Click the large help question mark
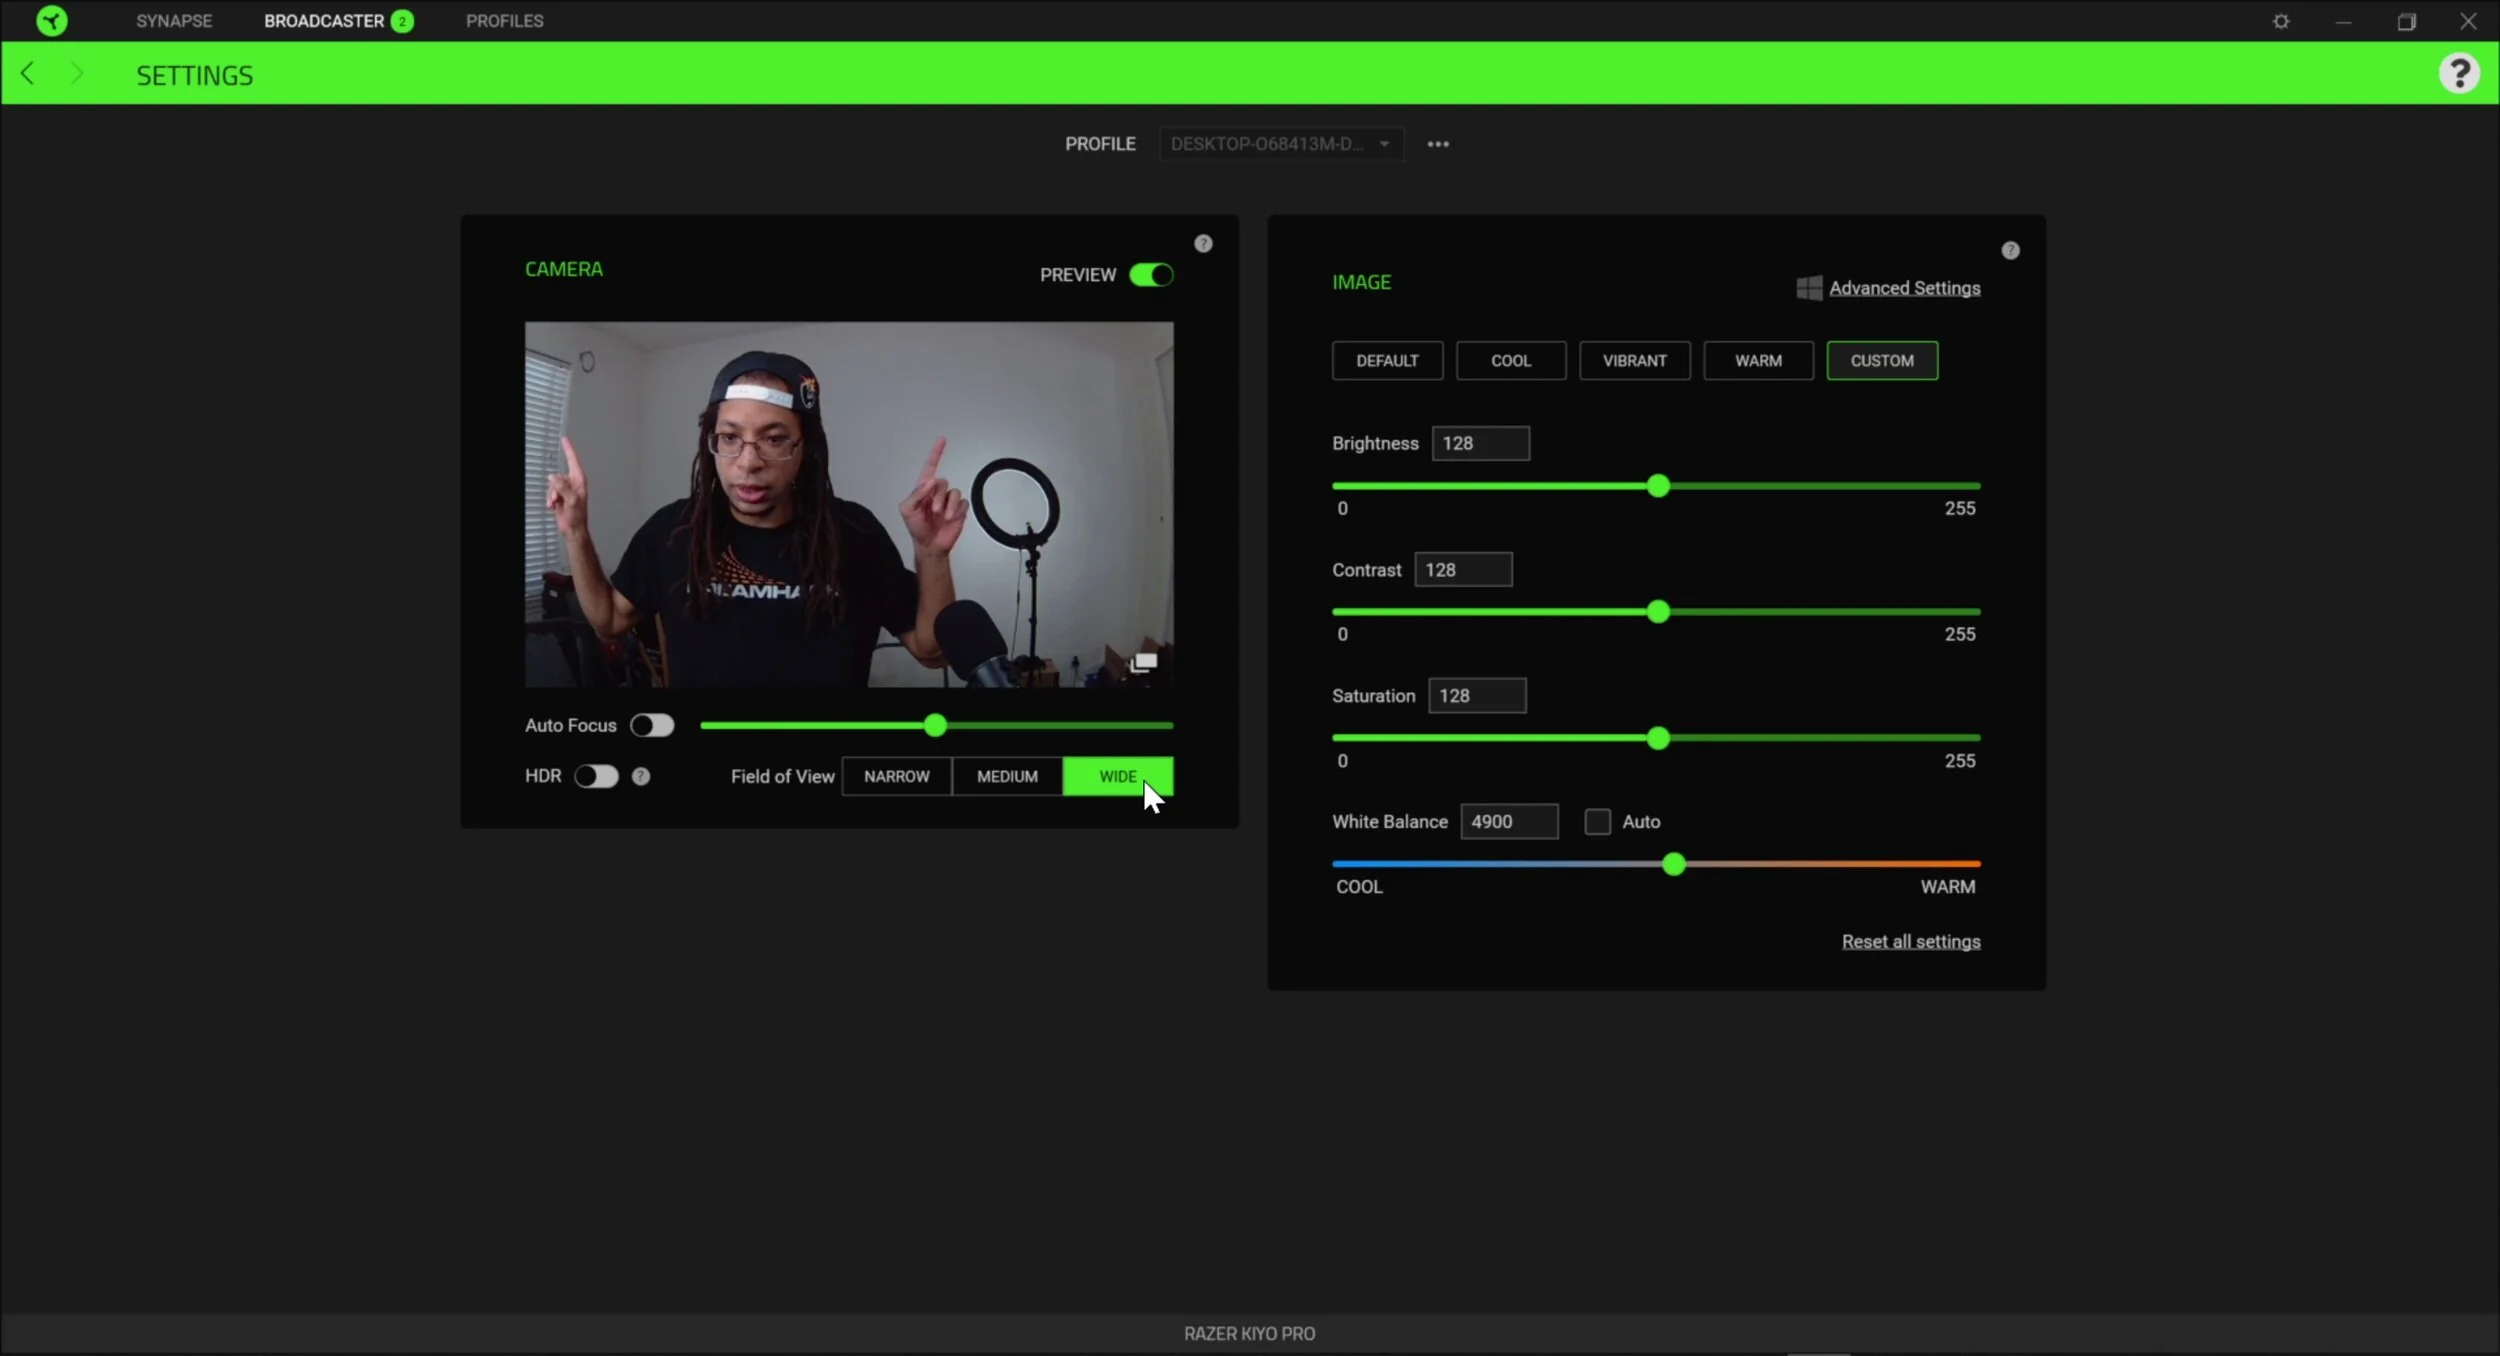Image resolution: width=2500 pixels, height=1356 pixels. (x=2458, y=73)
